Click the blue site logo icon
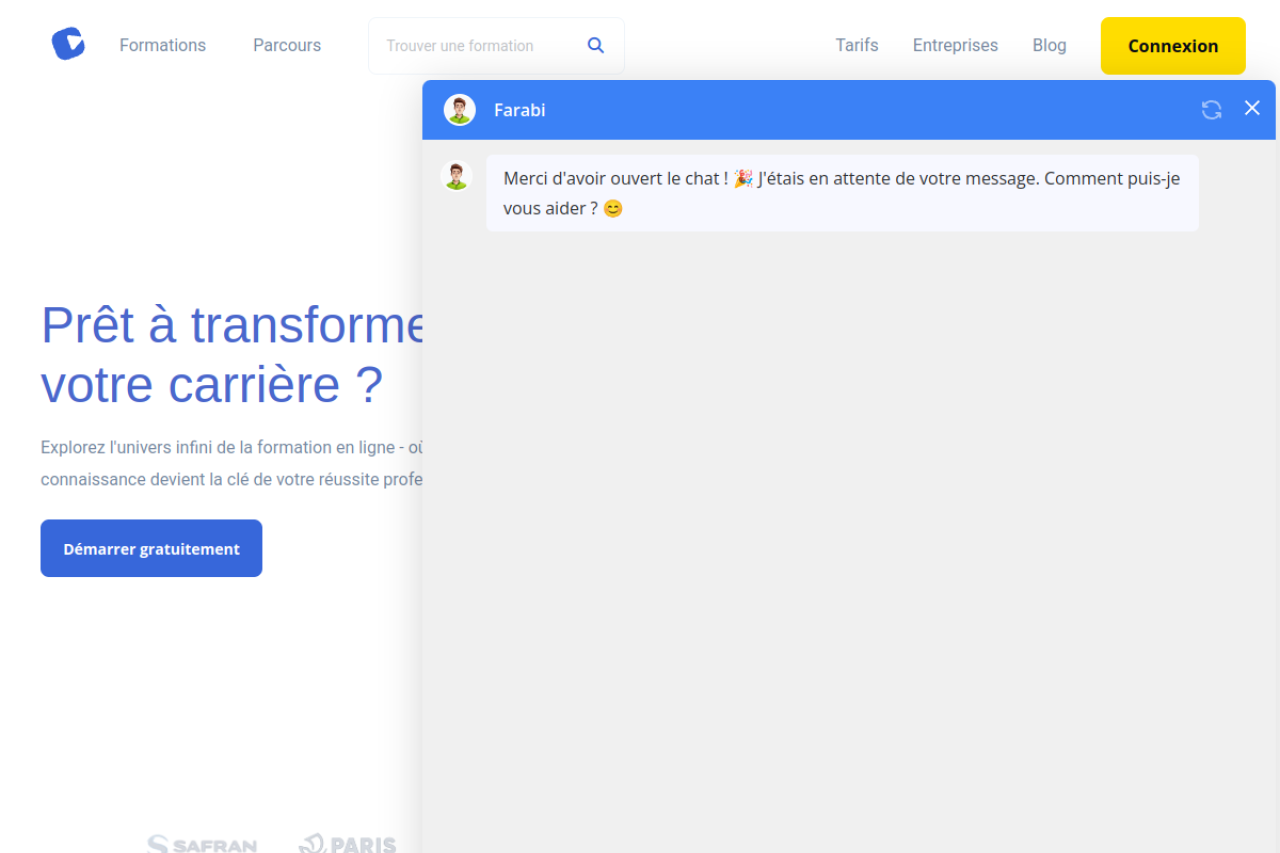The image size is (1280, 853). click(68, 44)
